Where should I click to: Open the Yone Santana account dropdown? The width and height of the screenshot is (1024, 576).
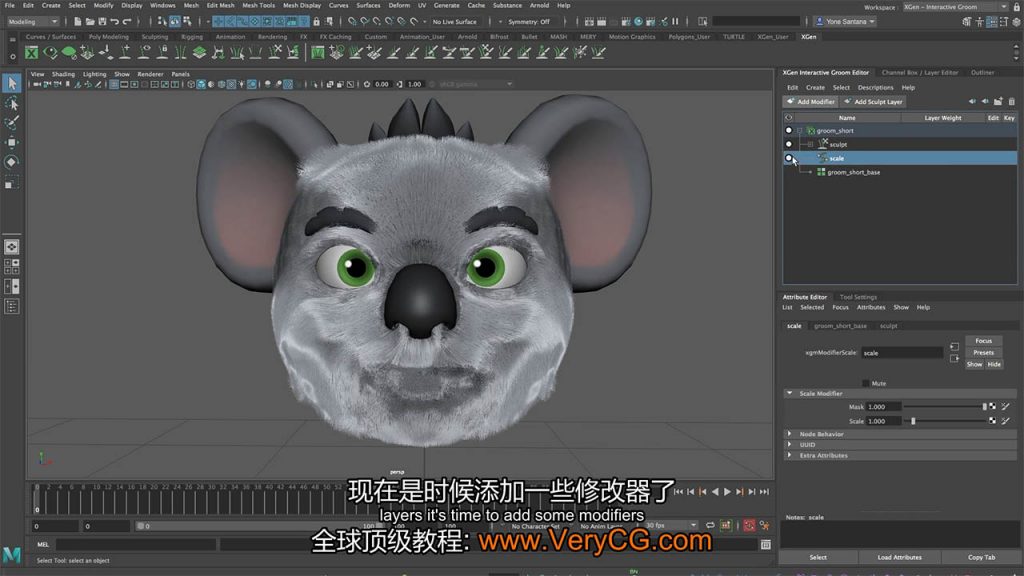846,22
